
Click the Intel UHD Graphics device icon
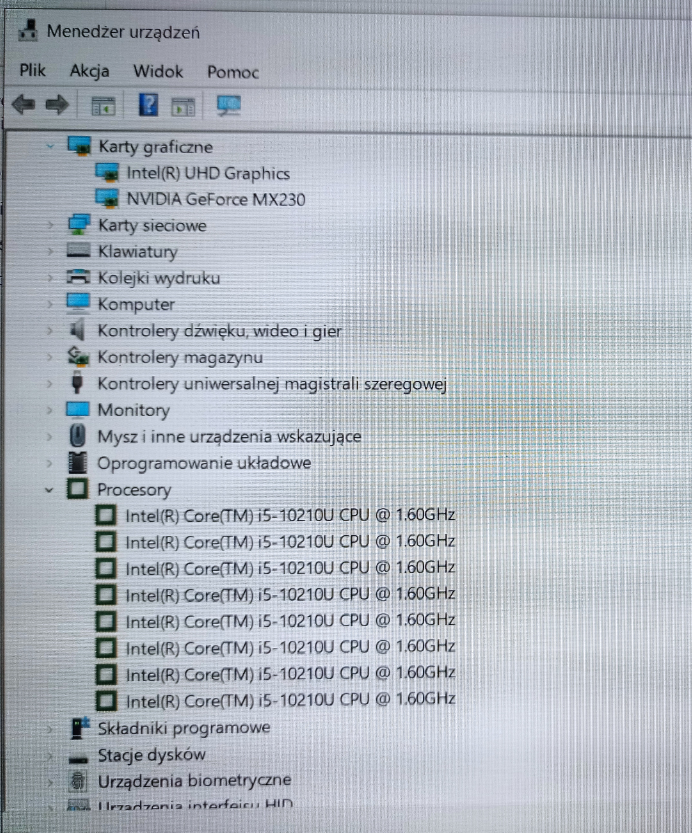[x=107, y=173]
